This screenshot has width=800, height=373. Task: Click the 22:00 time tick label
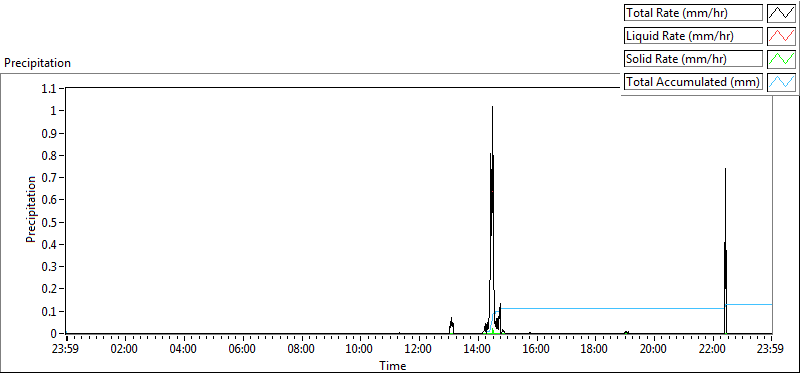pyautogui.click(x=712, y=350)
